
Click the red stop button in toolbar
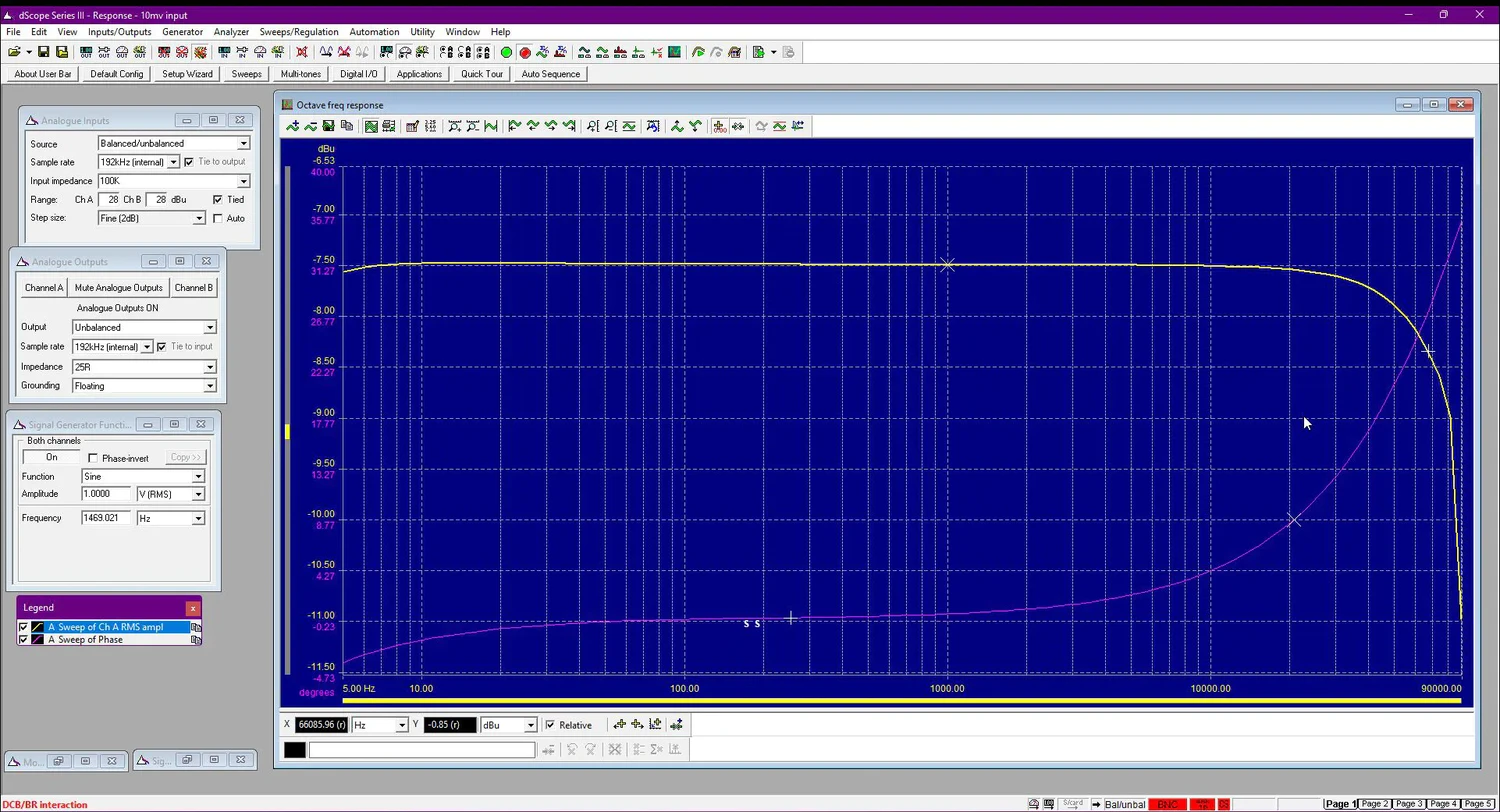point(524,53)
